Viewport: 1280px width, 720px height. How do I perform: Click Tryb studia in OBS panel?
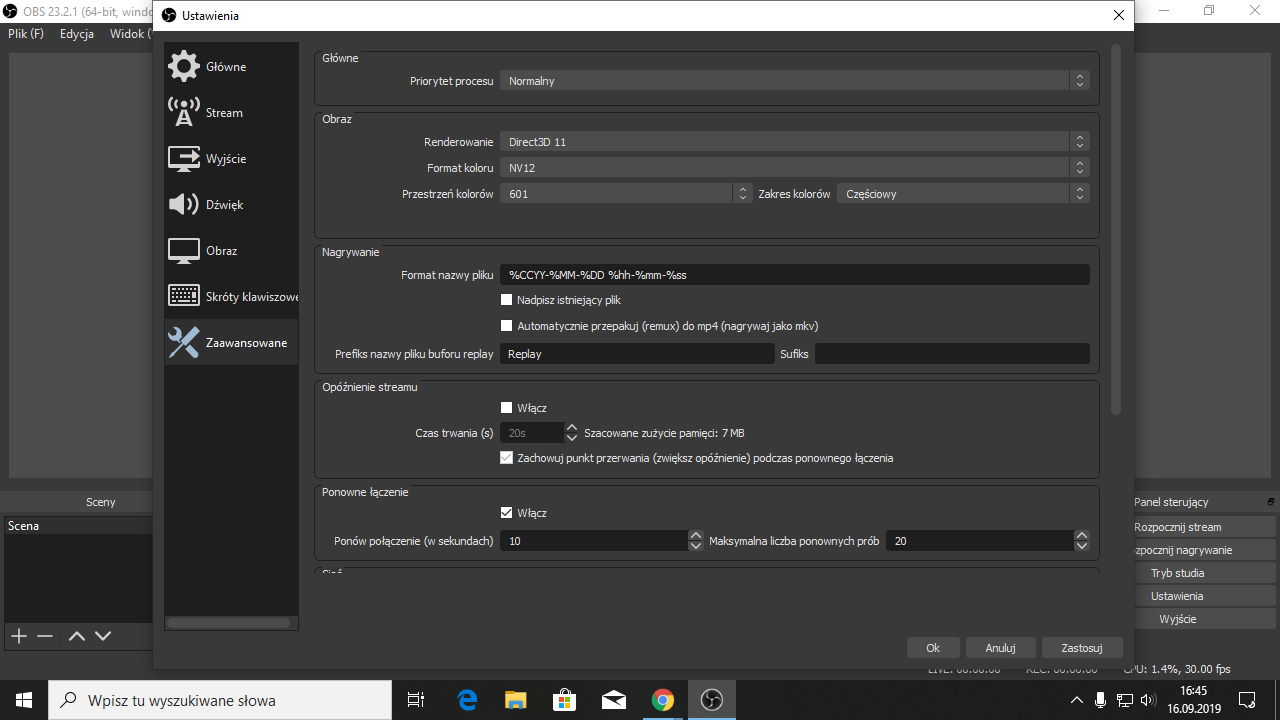point(1204,573)
